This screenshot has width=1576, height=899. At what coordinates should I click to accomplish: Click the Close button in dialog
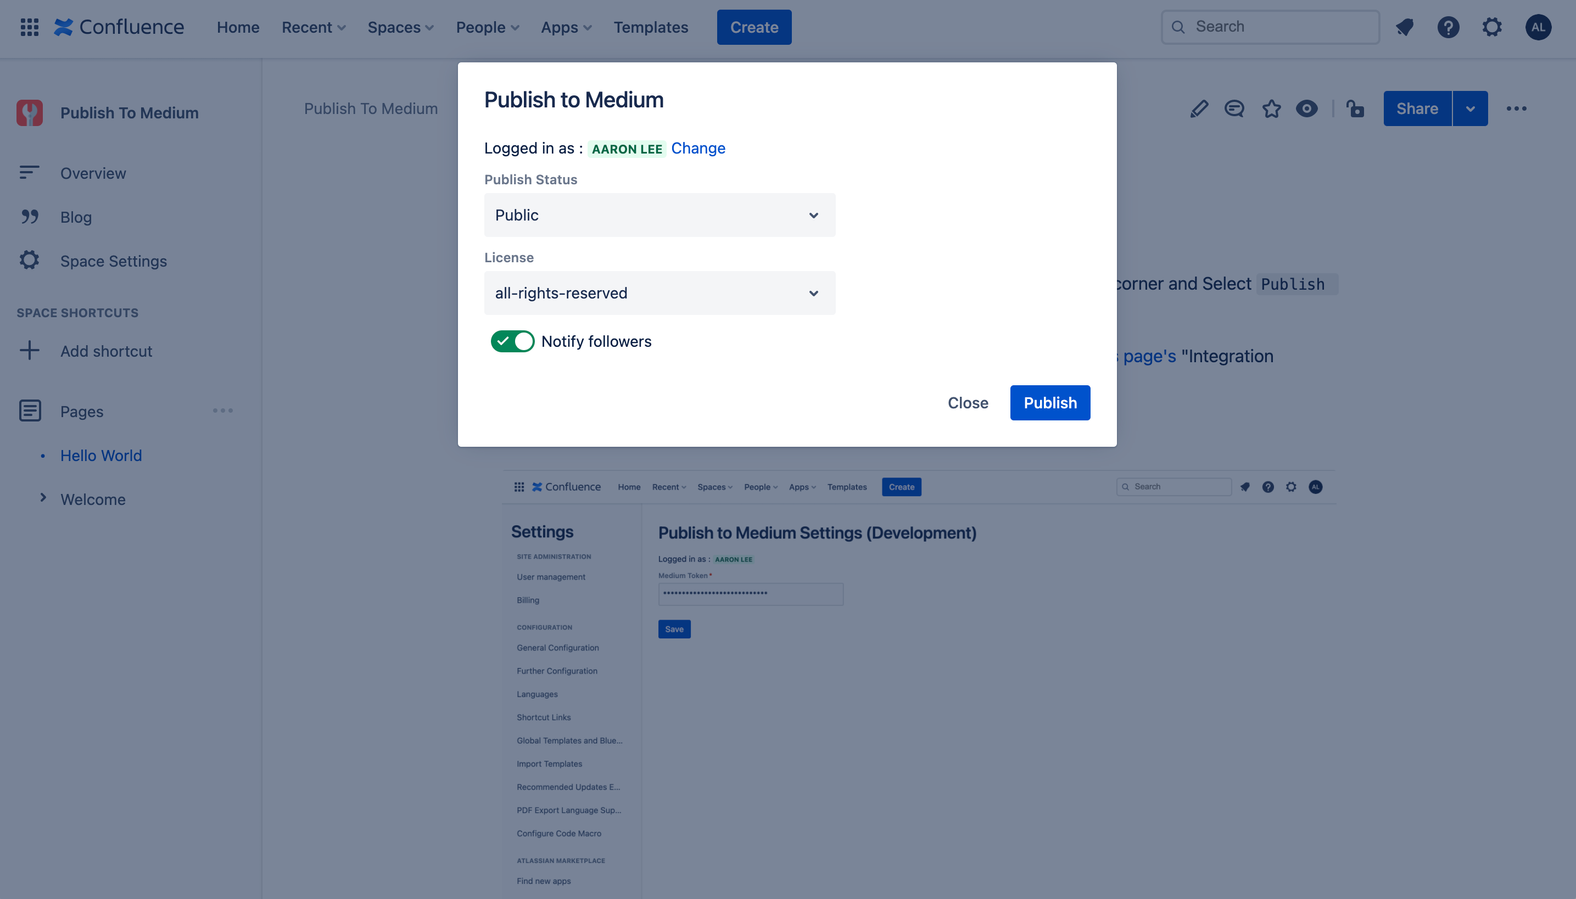968,403
